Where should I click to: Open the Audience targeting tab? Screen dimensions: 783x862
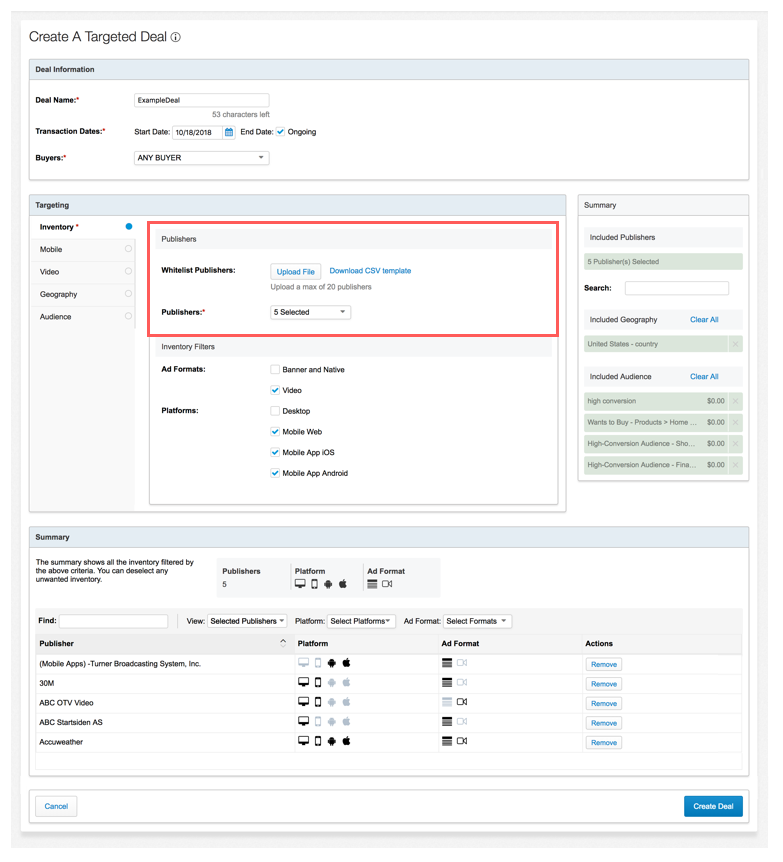56,317
